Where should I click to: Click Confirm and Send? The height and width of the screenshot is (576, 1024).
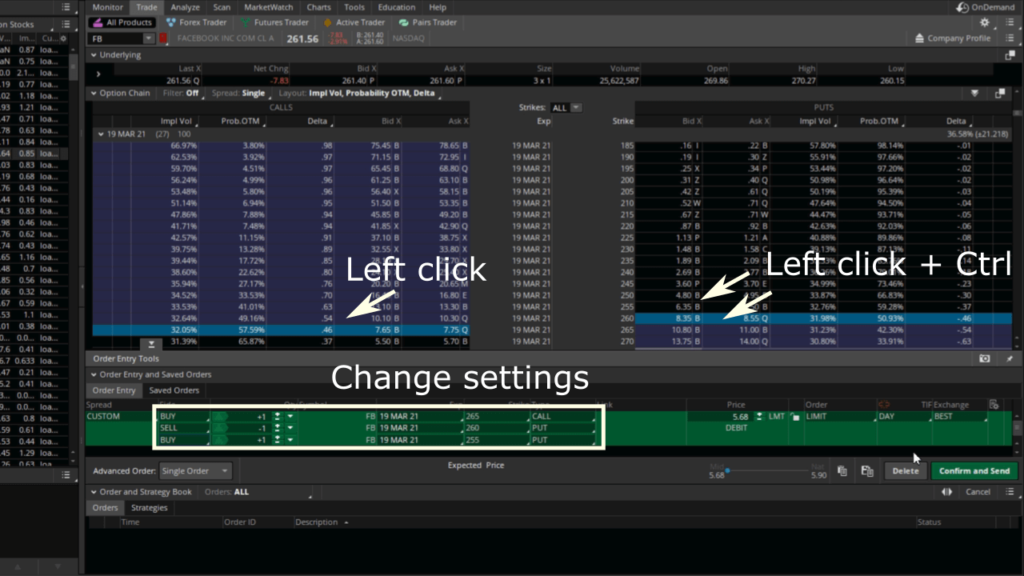974,471
